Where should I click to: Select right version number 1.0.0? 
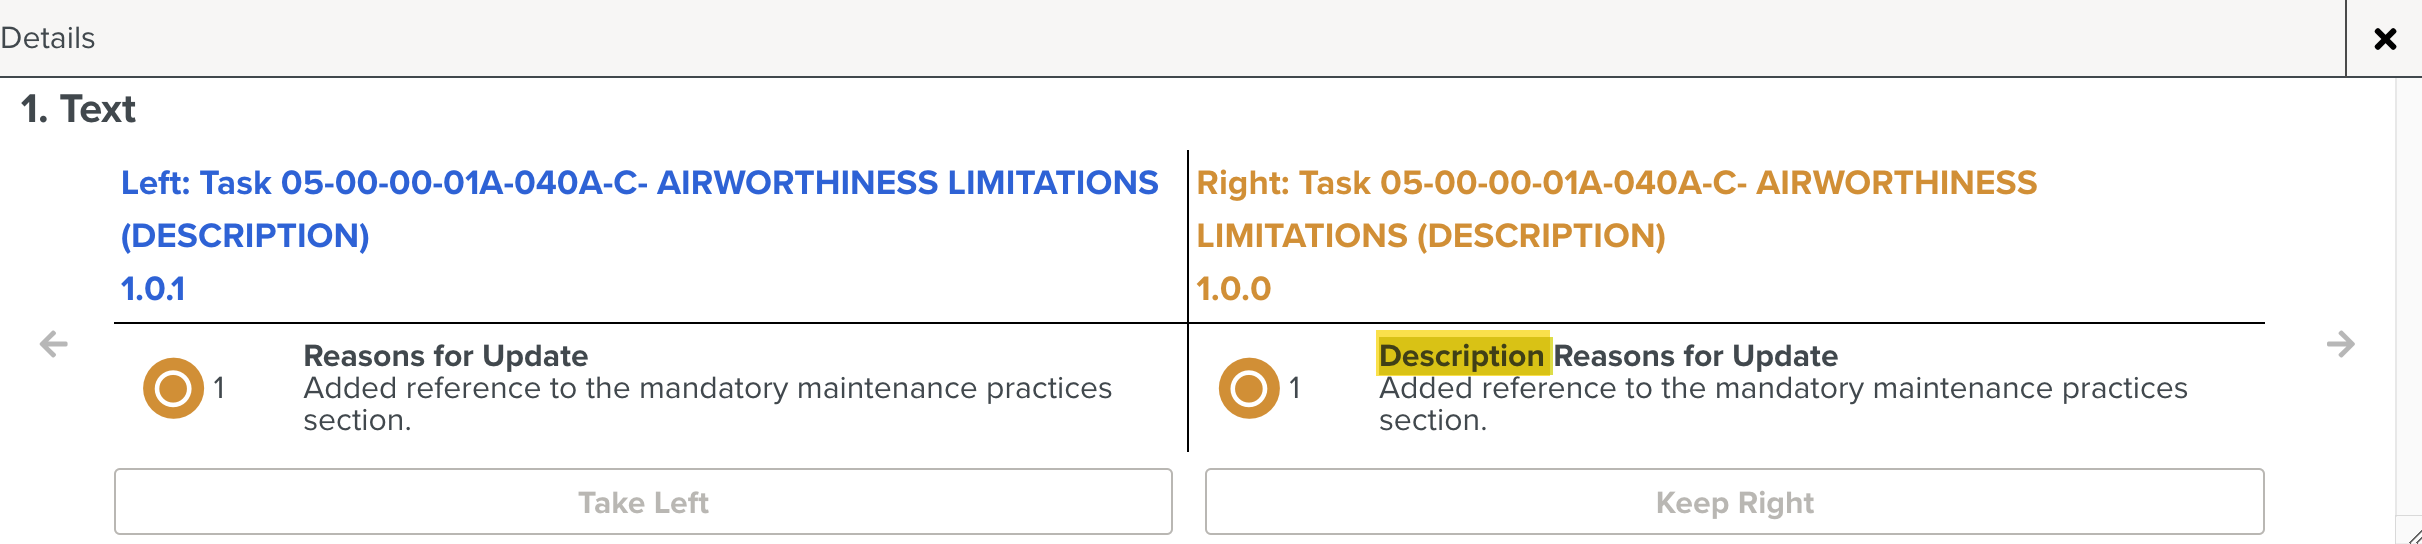pyautogui.click(x=1233, y=289)
